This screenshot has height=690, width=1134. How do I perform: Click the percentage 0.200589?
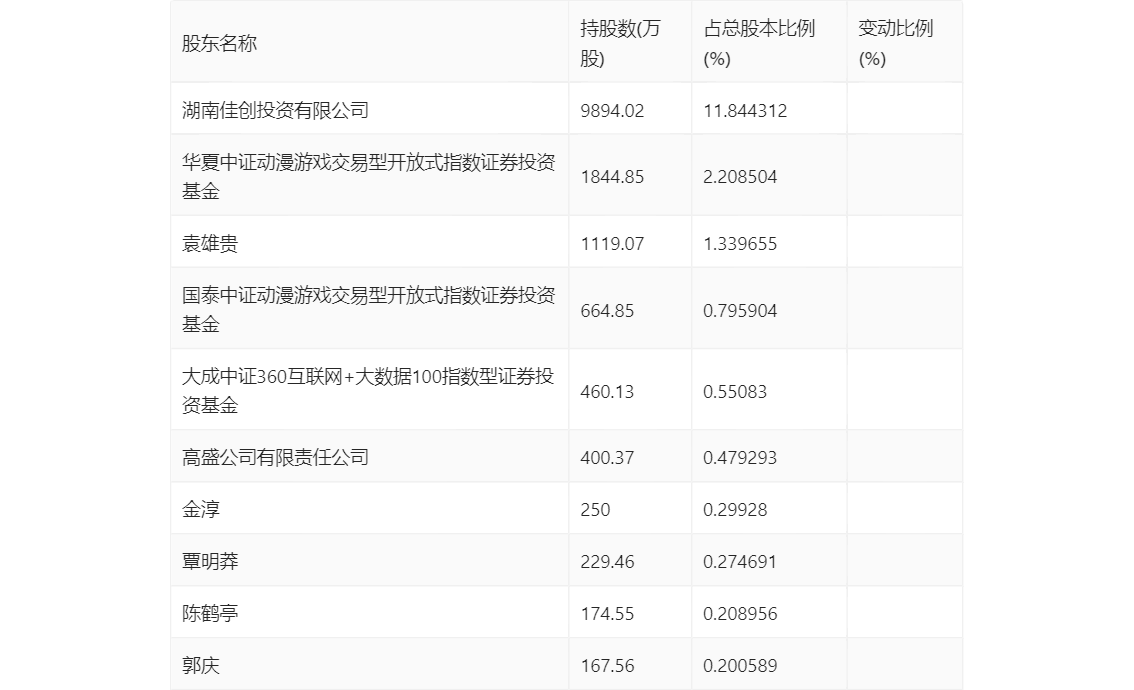[x=740, y=666]
